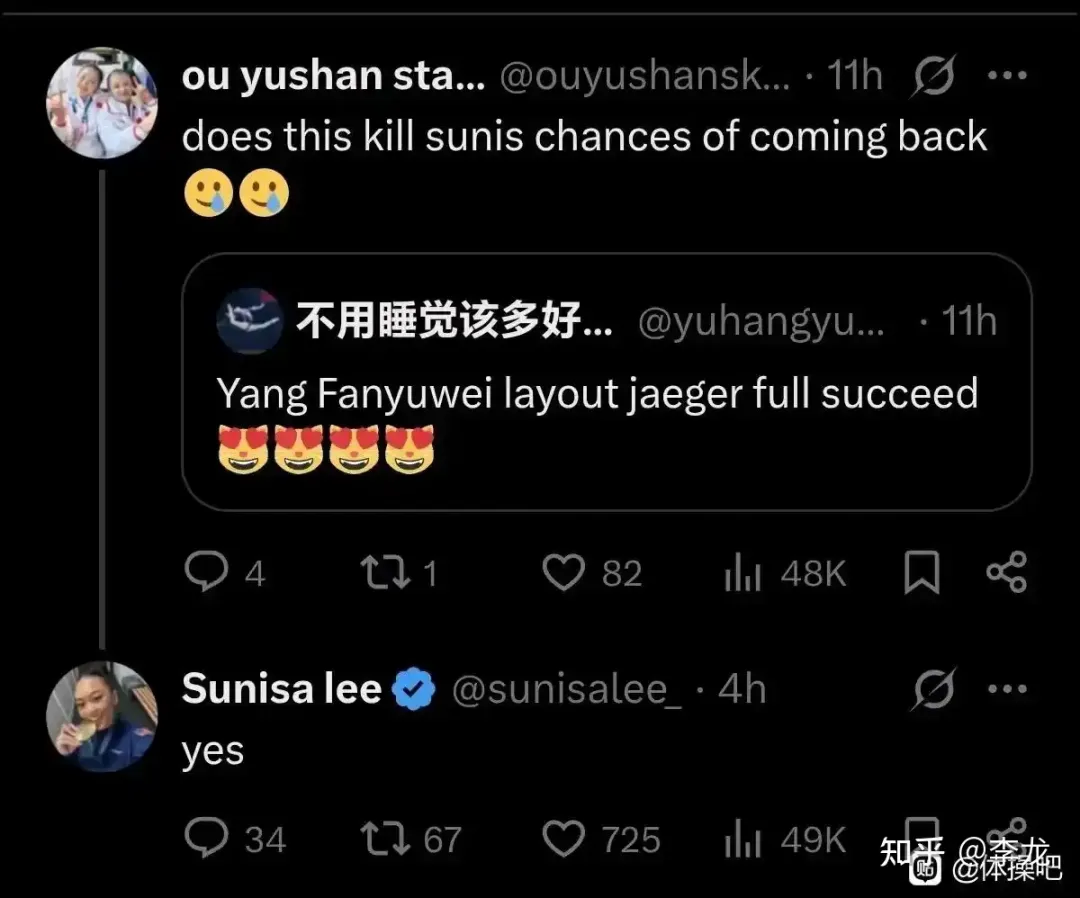Open ou yushan's profile avatar
Screen dimensions: 1080x898
[102, 104]
